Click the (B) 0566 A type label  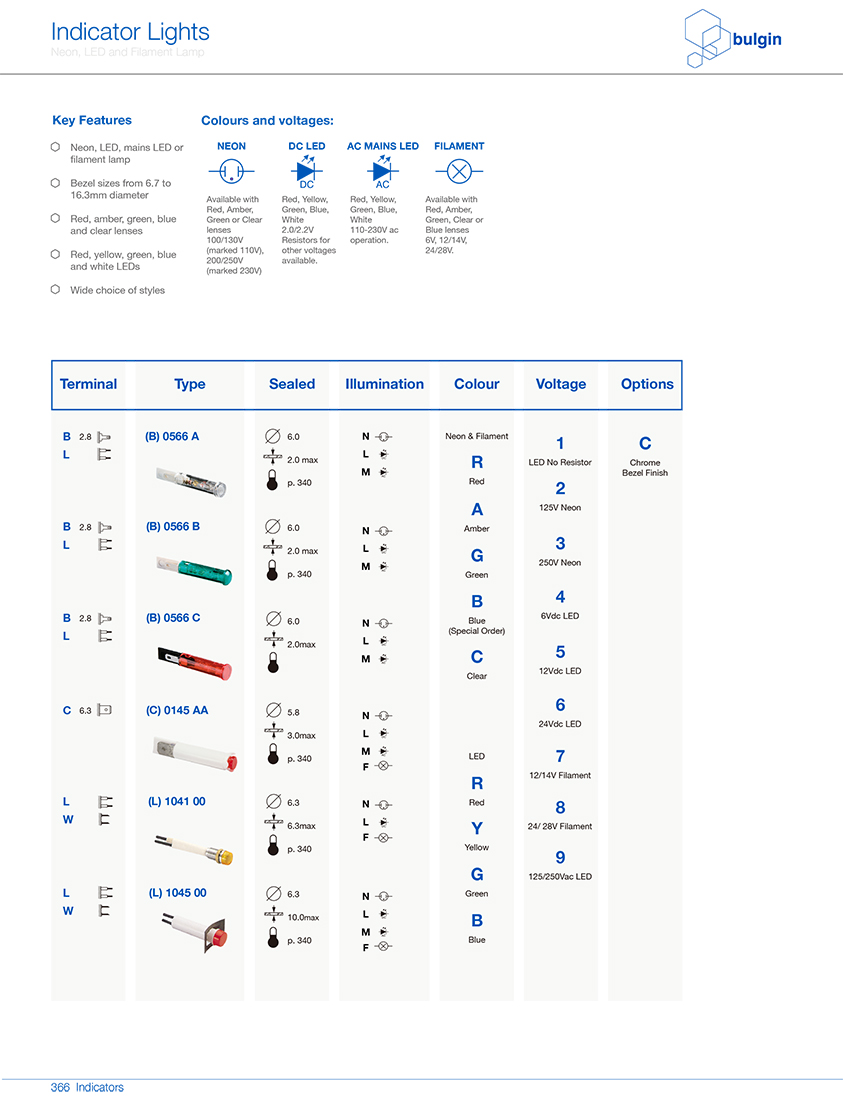click(172, 436)
